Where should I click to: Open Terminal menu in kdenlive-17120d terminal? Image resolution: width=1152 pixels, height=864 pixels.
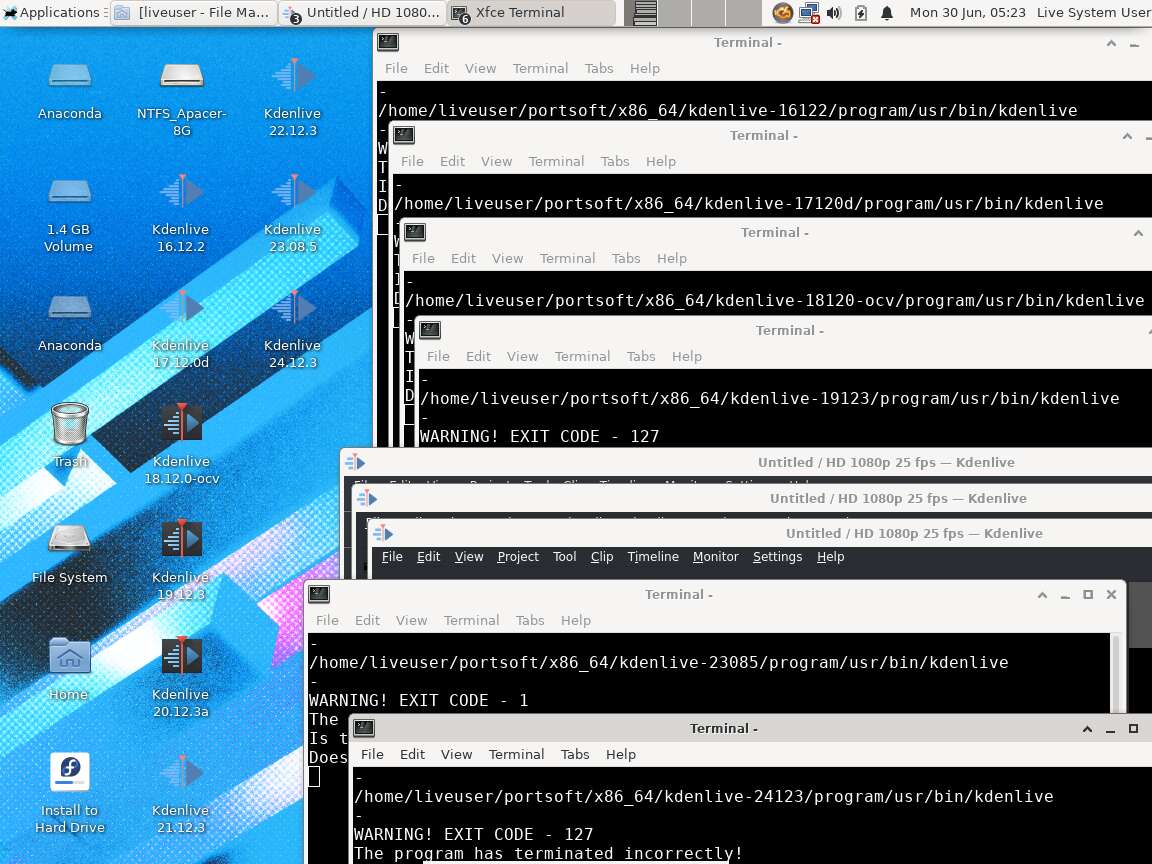click(556, 161)
